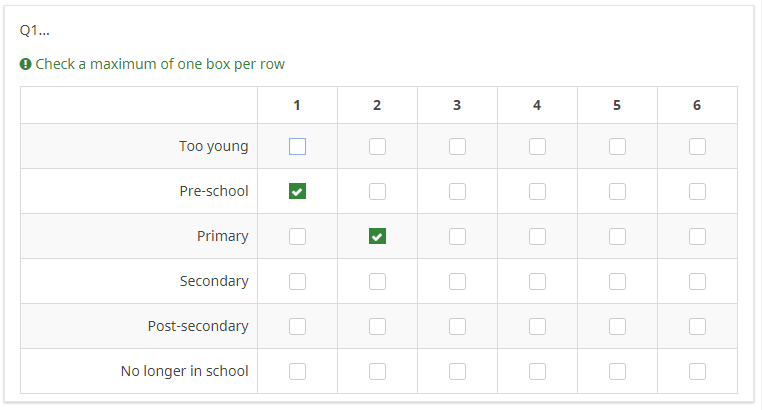This screenshot has height=410, width=762.
Task: Click the green exclamation warning icon
Action: [x=26, y=64]
